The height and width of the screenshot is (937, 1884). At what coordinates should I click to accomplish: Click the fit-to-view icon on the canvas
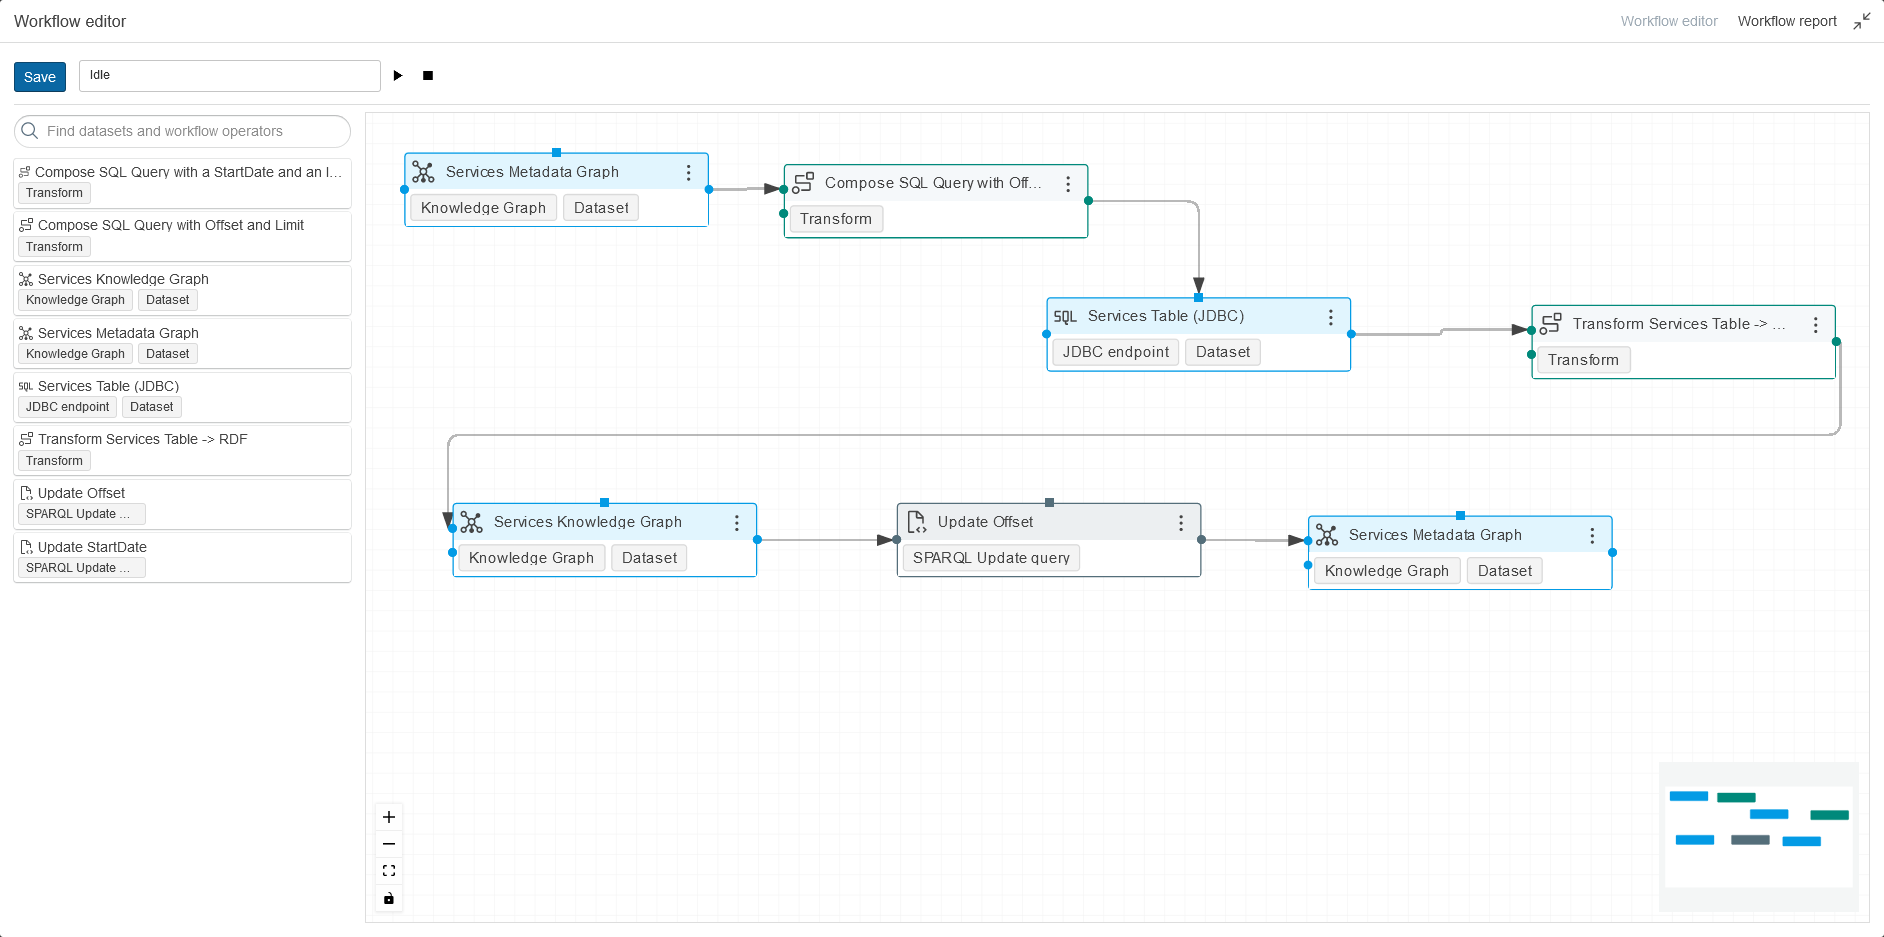click(x=389, y=870)
